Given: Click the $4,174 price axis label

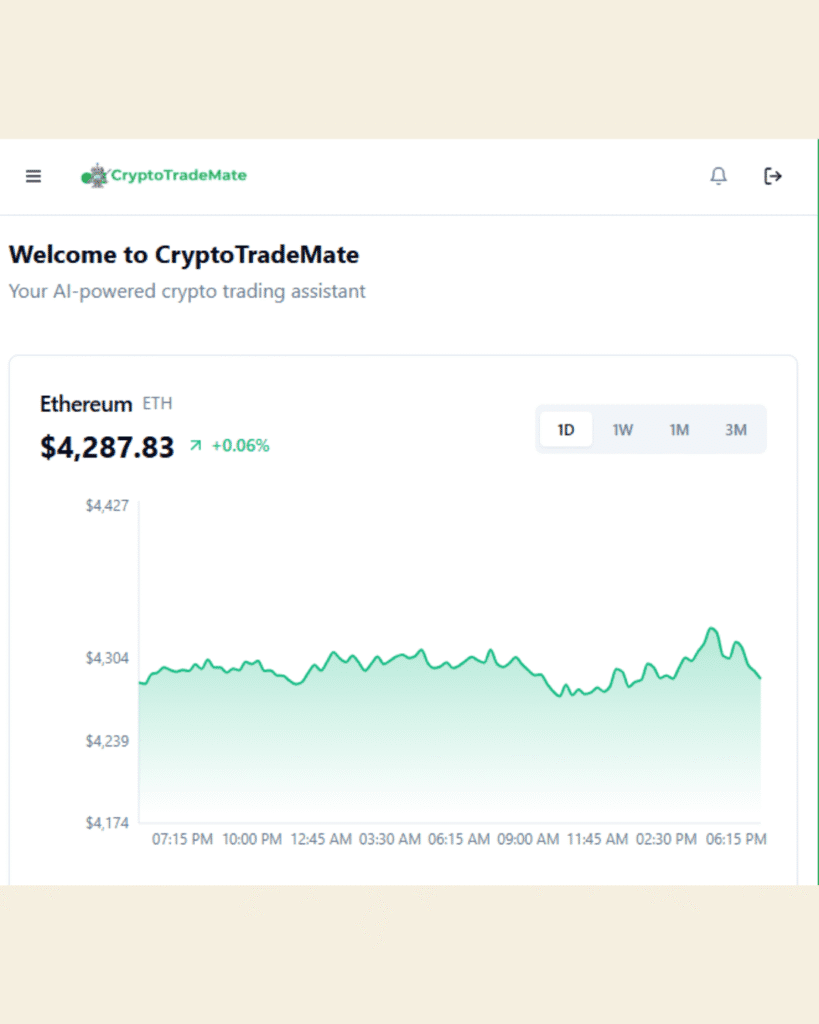Looking at the screenshot, I should click(x=107, y=823).
